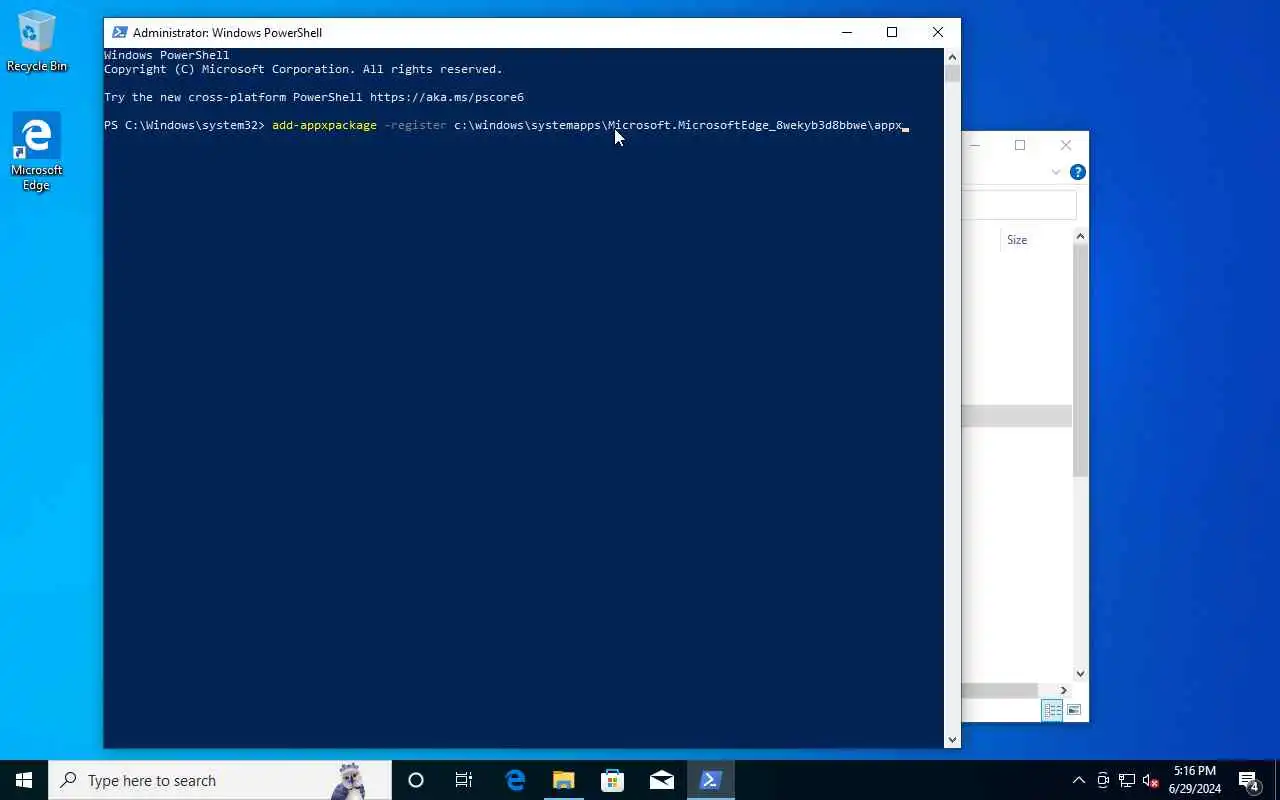Image resolution: width=1280 pixels, height=800 pixels.
Task: Click the PowerShell taskbar button
Action: click(x=711, y=780)
